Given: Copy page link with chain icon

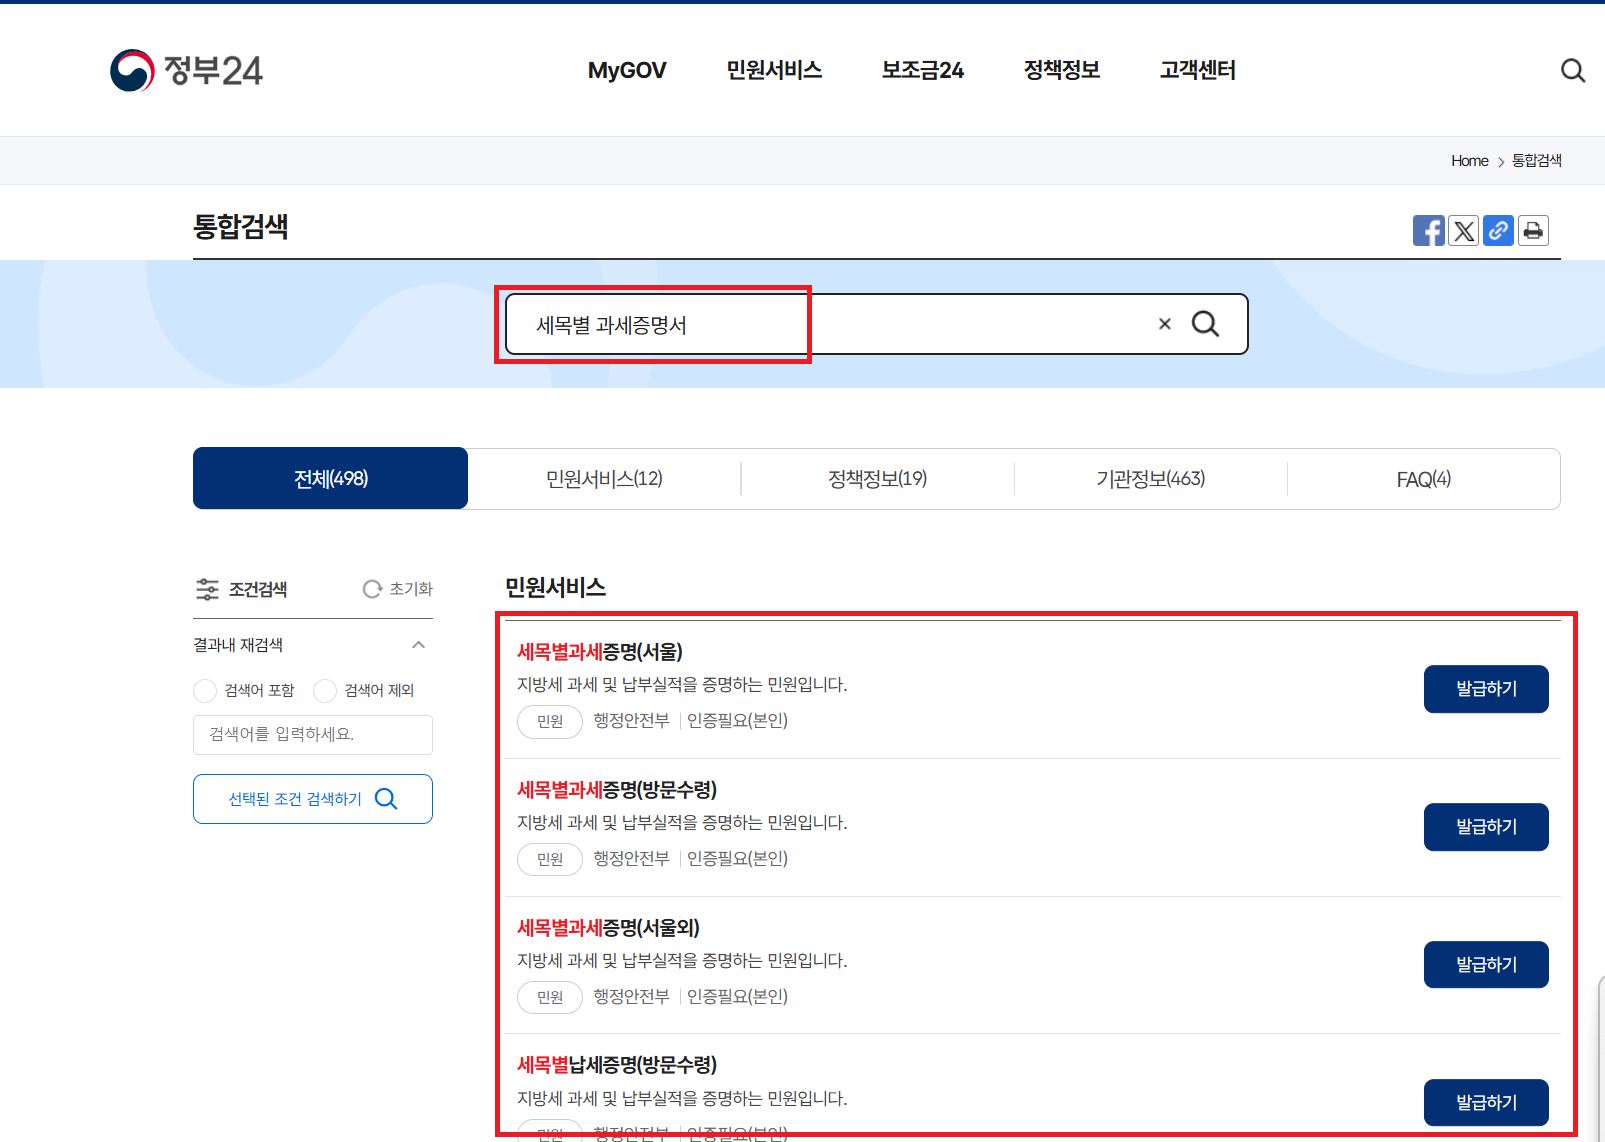Looking at the screenshot, I should pyautogui.click(x=1498, y=230).
